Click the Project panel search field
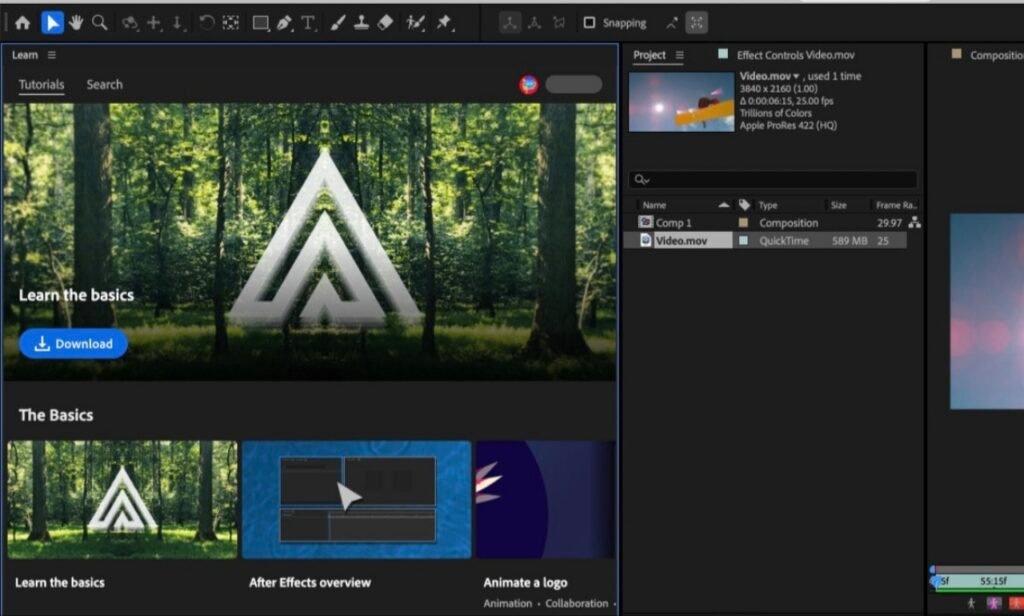 tap(780, 180)
